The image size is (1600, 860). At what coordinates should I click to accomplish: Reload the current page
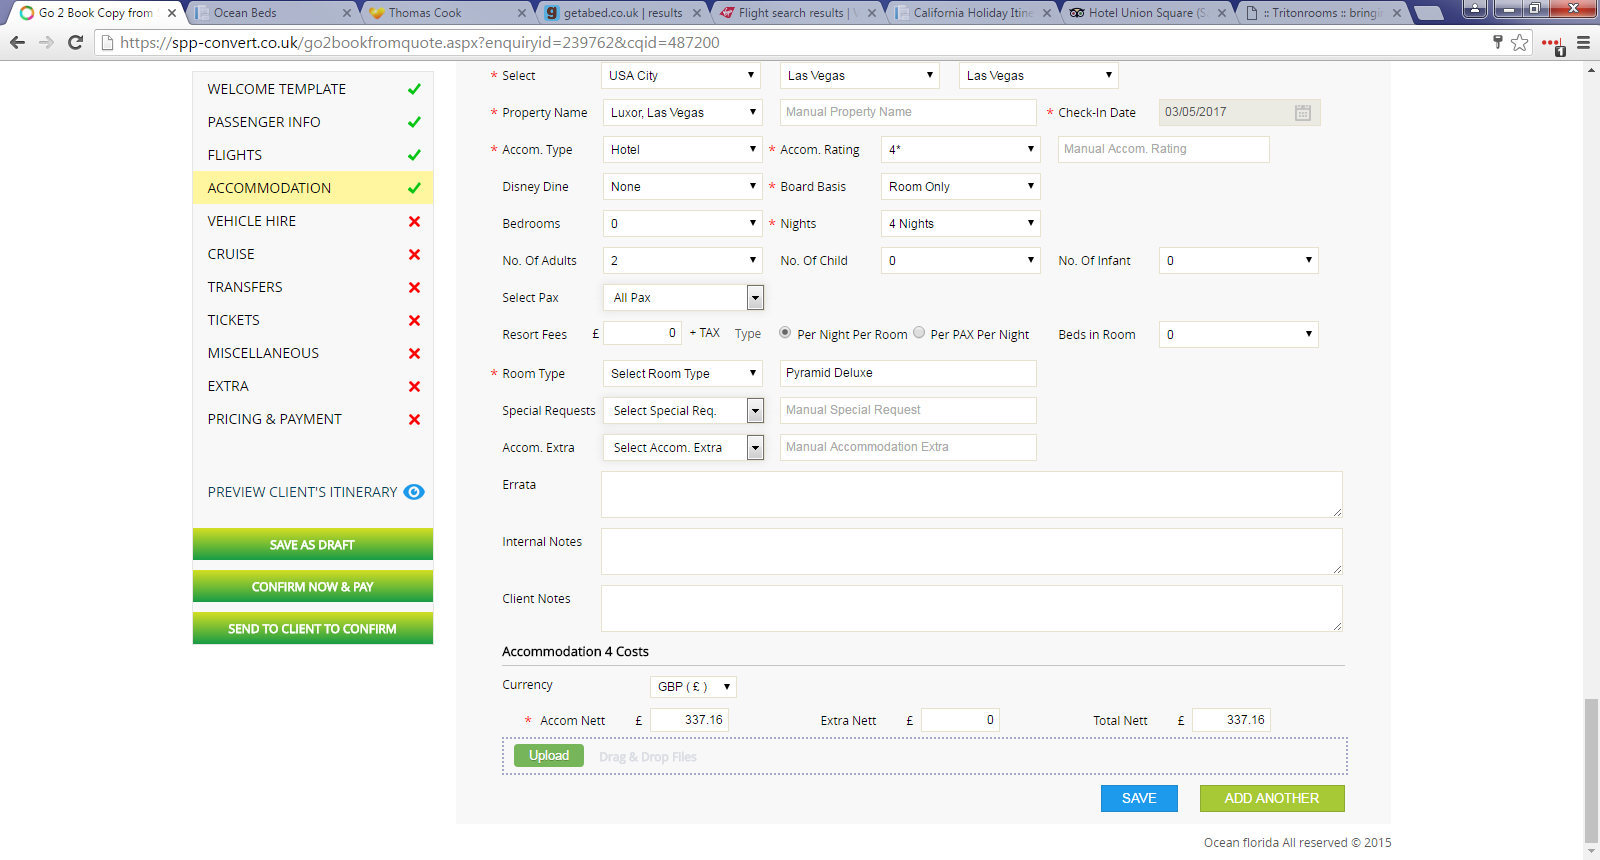75,42
